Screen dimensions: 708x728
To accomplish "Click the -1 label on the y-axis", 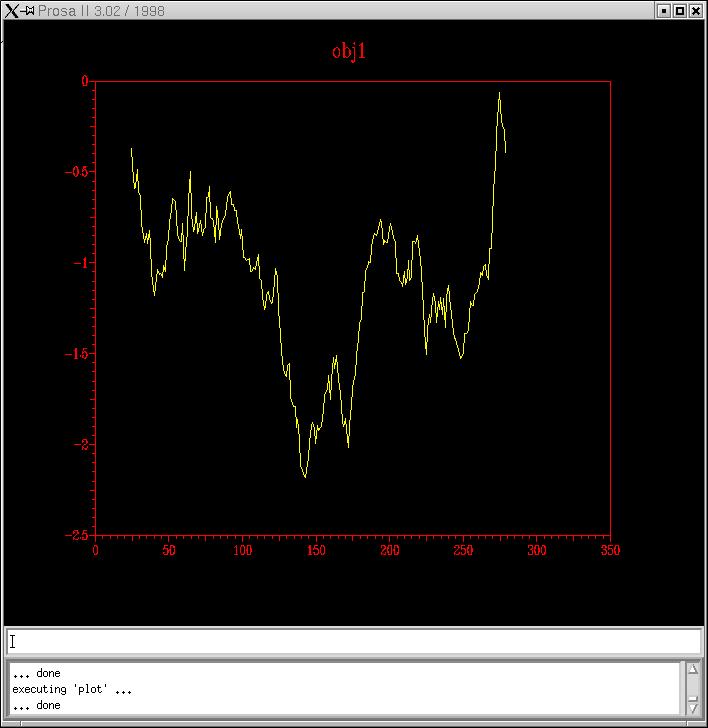I will pyautogui.click(x=82, y=262).
